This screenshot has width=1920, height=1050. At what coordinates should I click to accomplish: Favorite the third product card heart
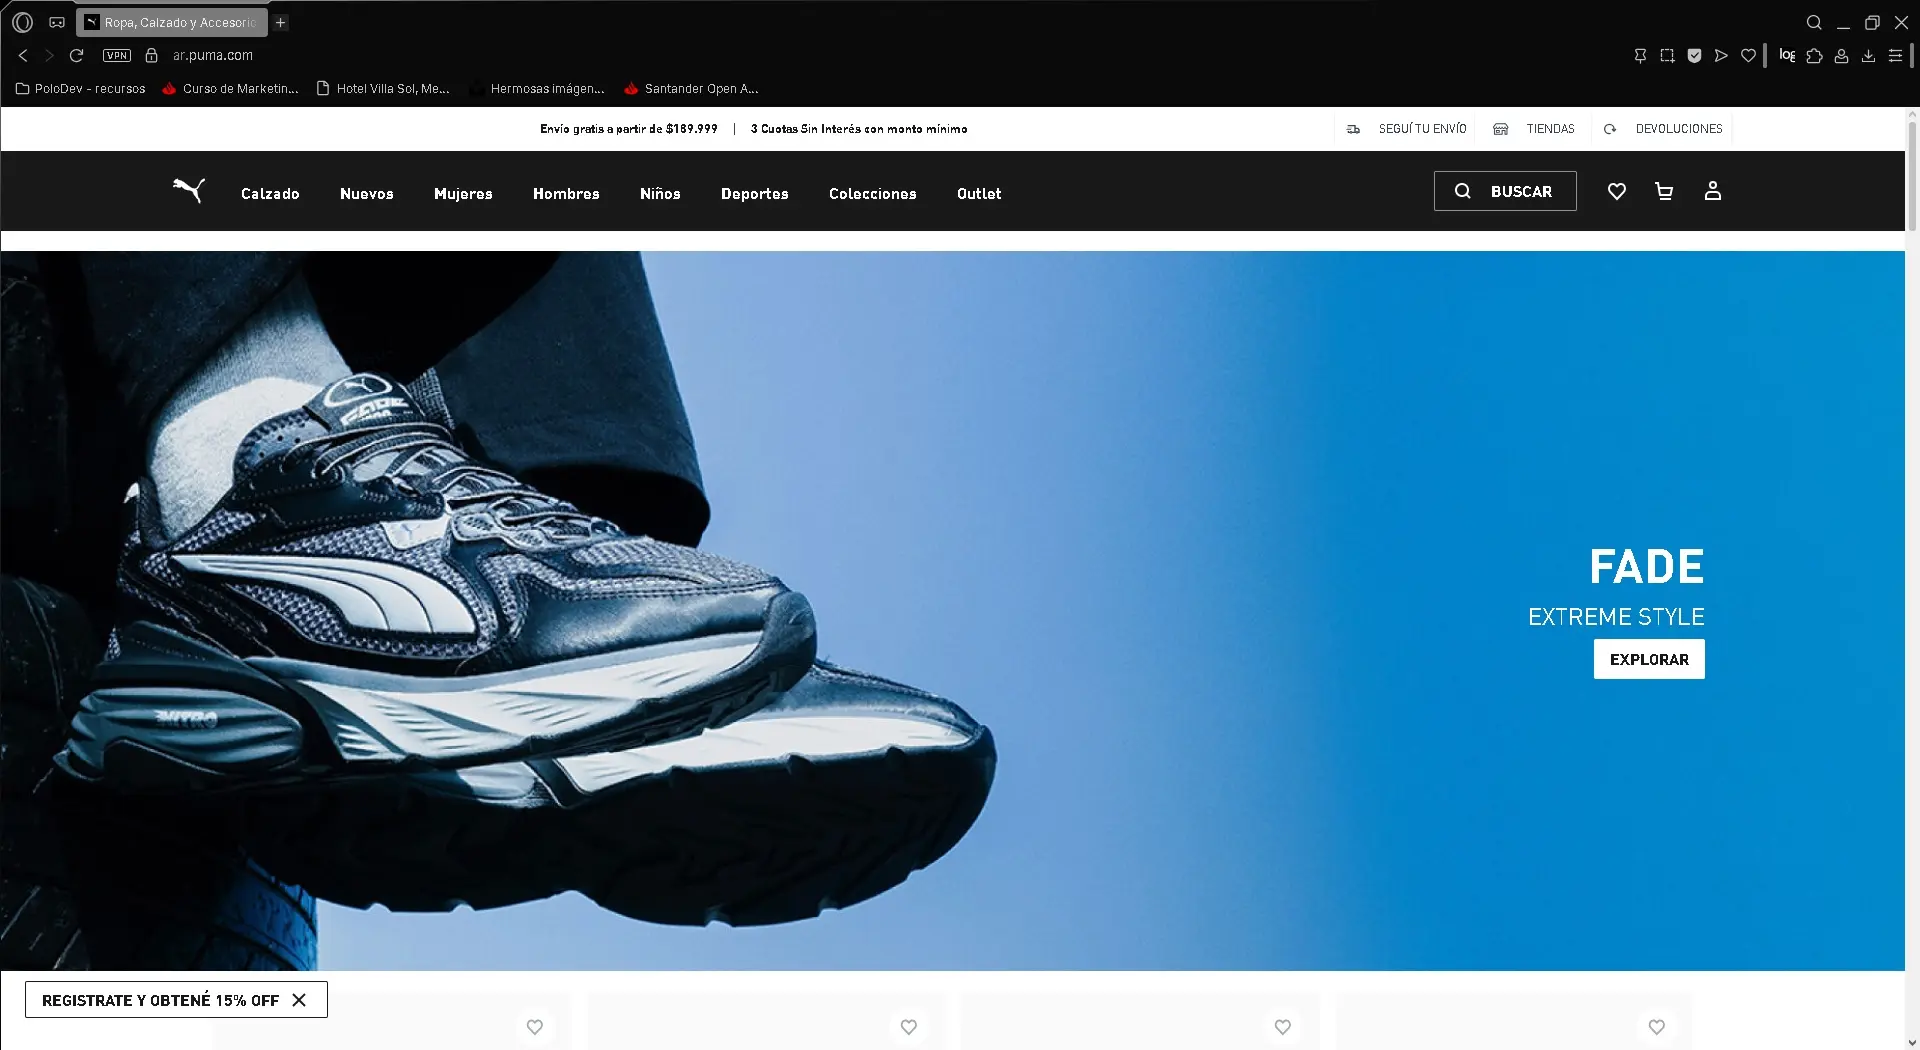pyautogui.click(x=1283, y=1027)
